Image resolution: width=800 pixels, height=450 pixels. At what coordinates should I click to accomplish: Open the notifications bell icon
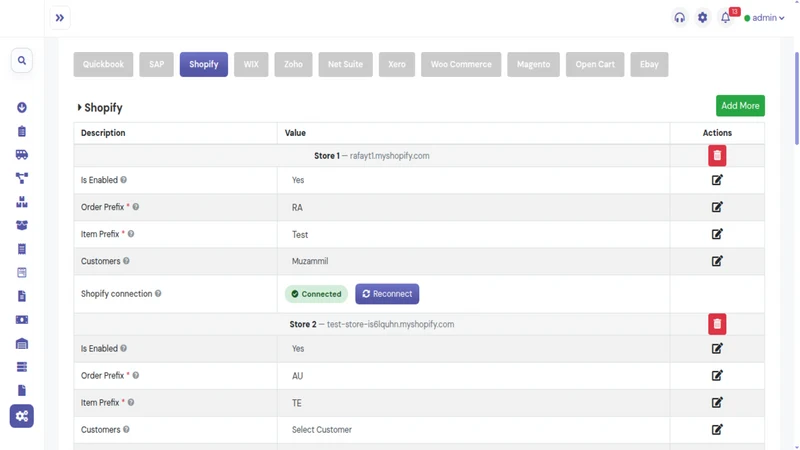(x=725, y=17)
